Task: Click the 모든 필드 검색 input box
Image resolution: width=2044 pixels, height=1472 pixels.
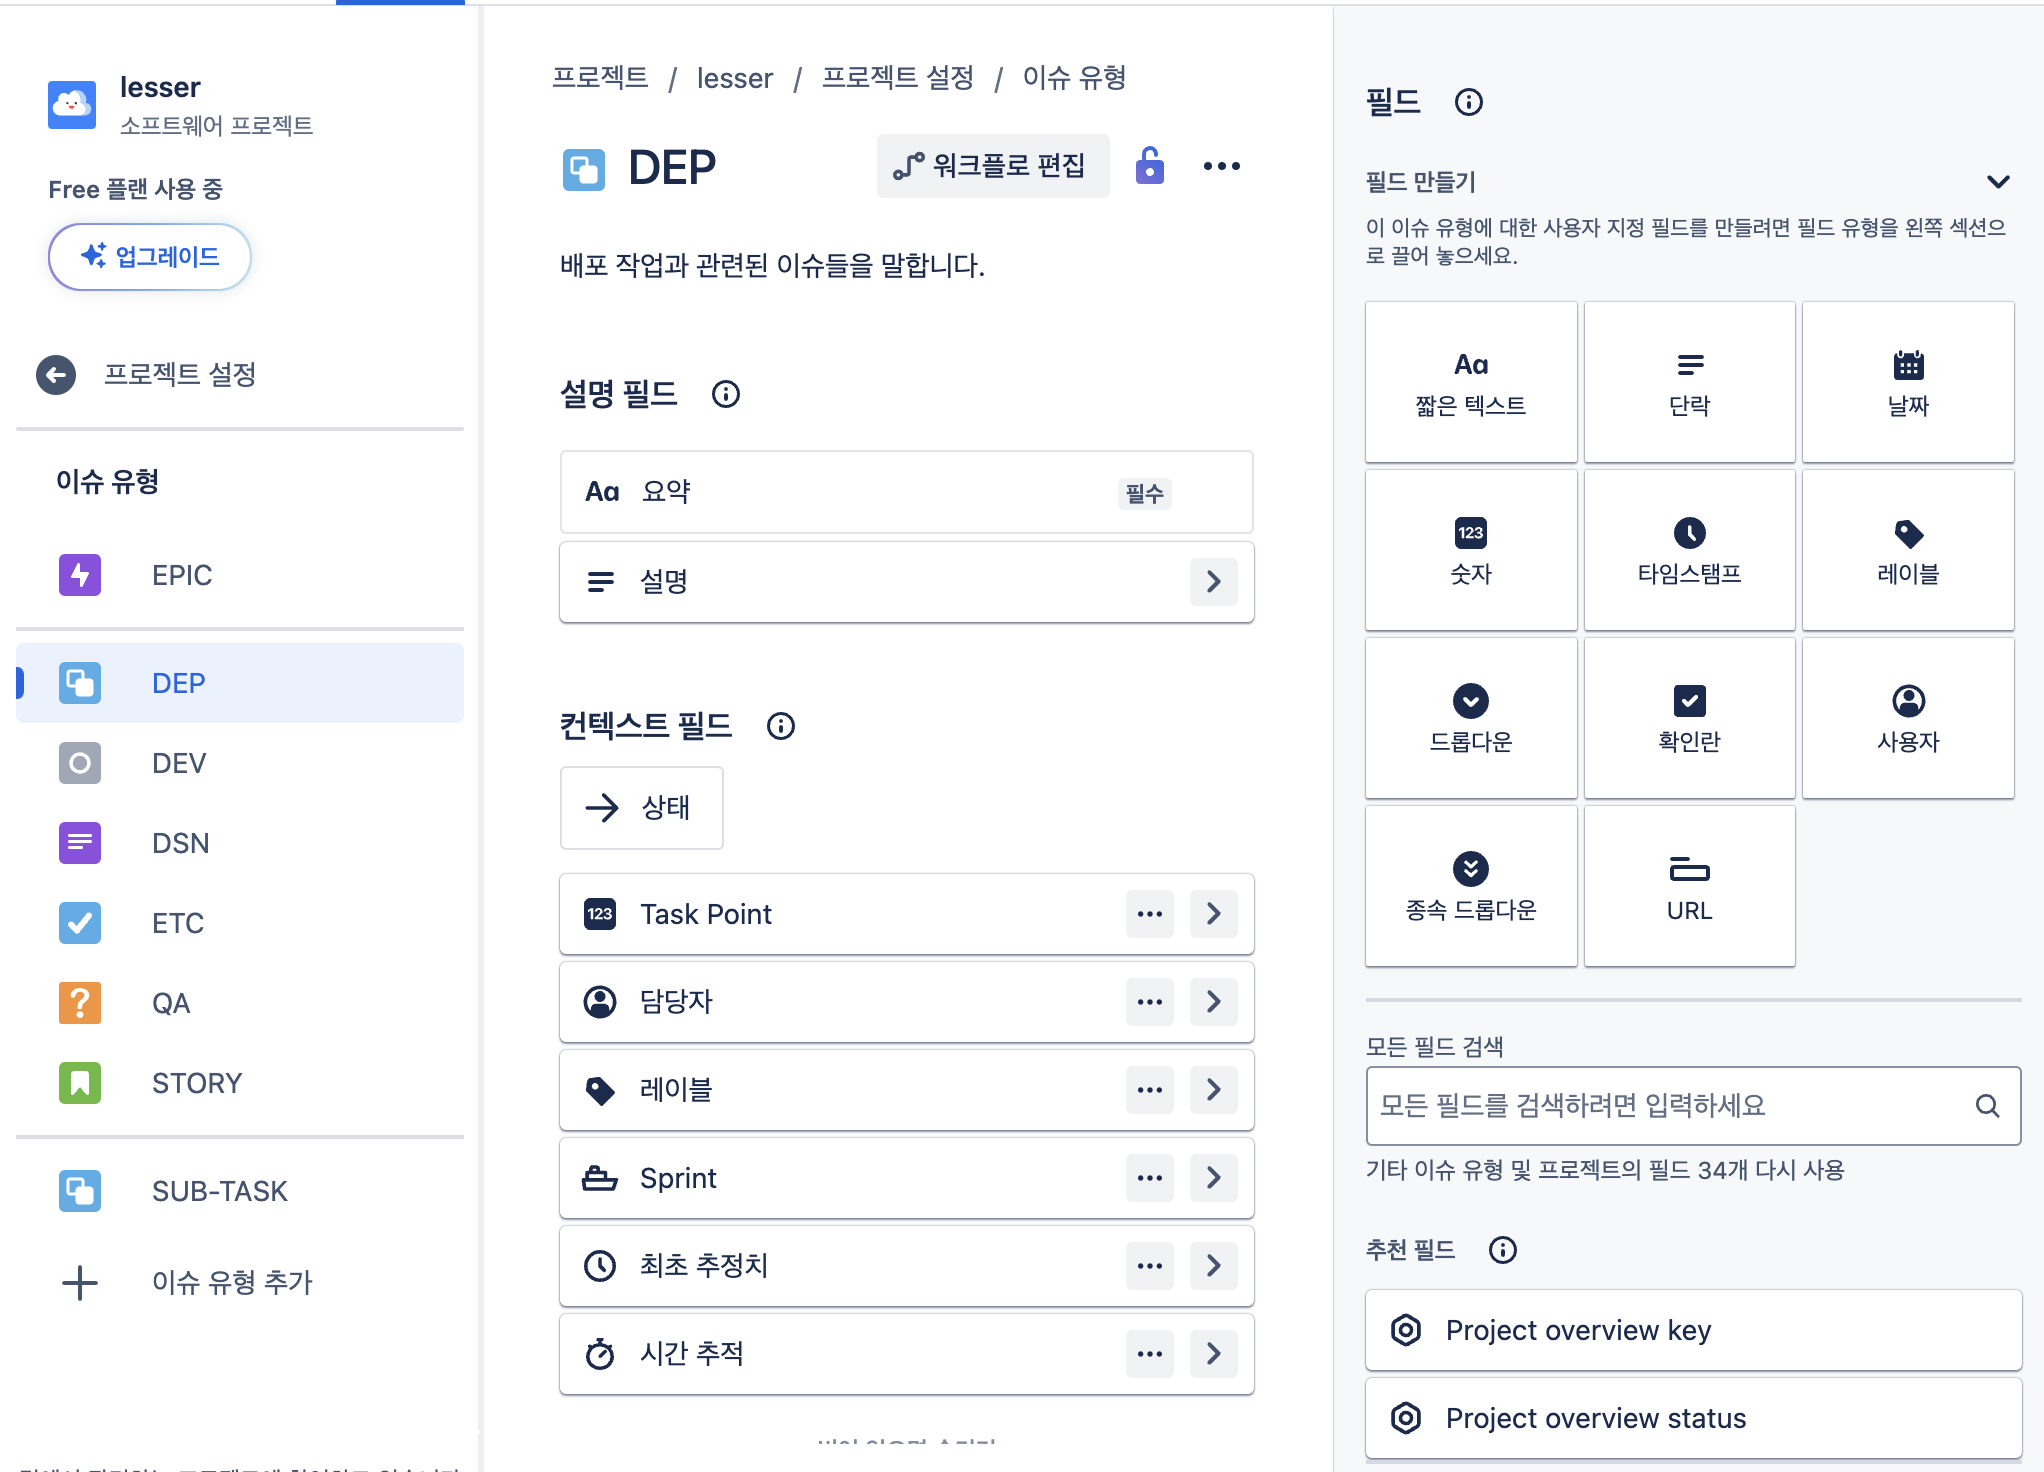Action: [1694, 1107]
